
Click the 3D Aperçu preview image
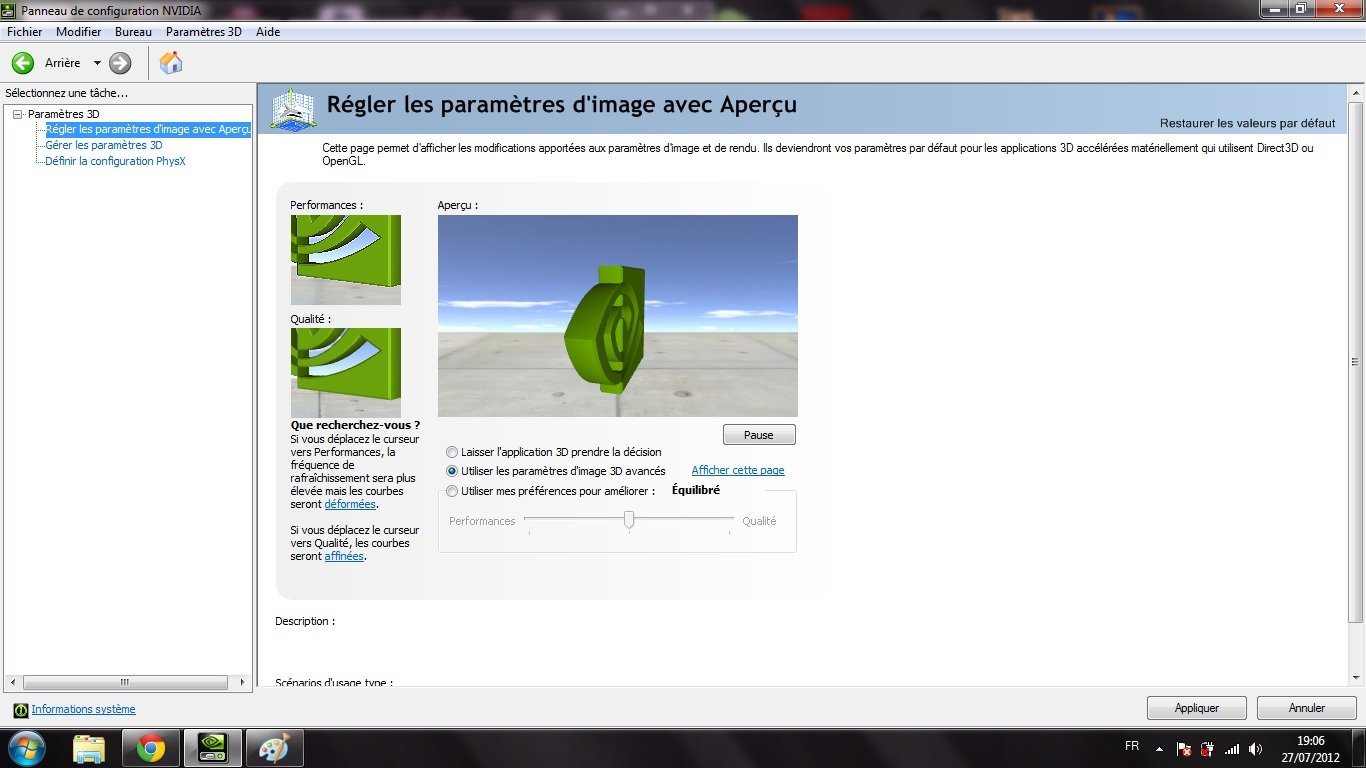coord(618,316)
